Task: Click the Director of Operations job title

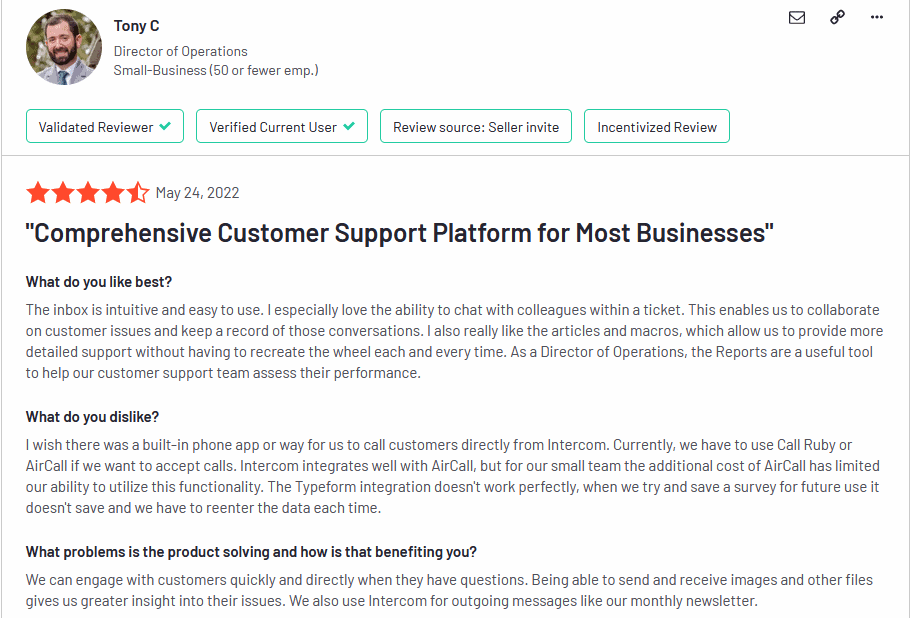Action: coord(180,52)
